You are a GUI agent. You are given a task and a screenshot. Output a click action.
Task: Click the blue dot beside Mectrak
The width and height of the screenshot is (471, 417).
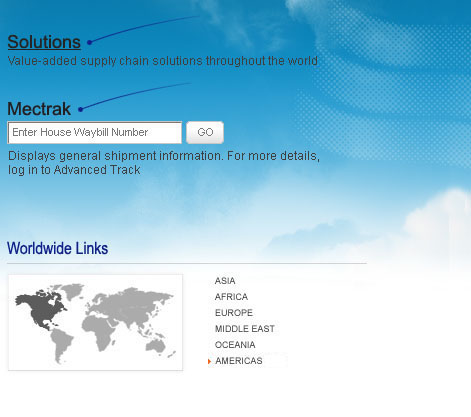pos(80,109)
